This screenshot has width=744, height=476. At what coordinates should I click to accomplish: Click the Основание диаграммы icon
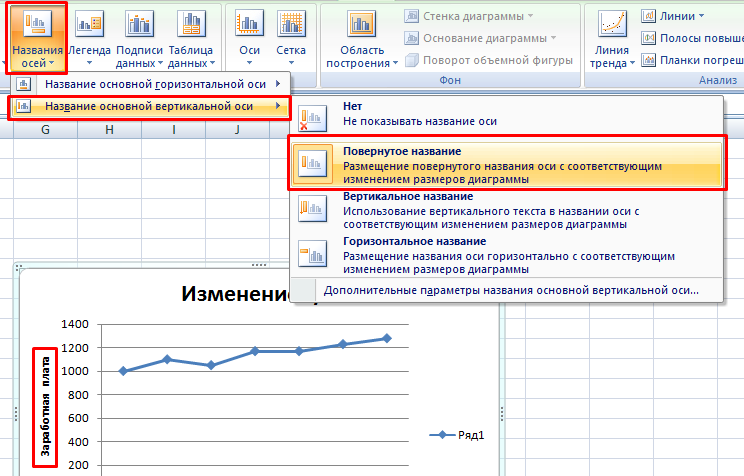click(x=411, y=37)
